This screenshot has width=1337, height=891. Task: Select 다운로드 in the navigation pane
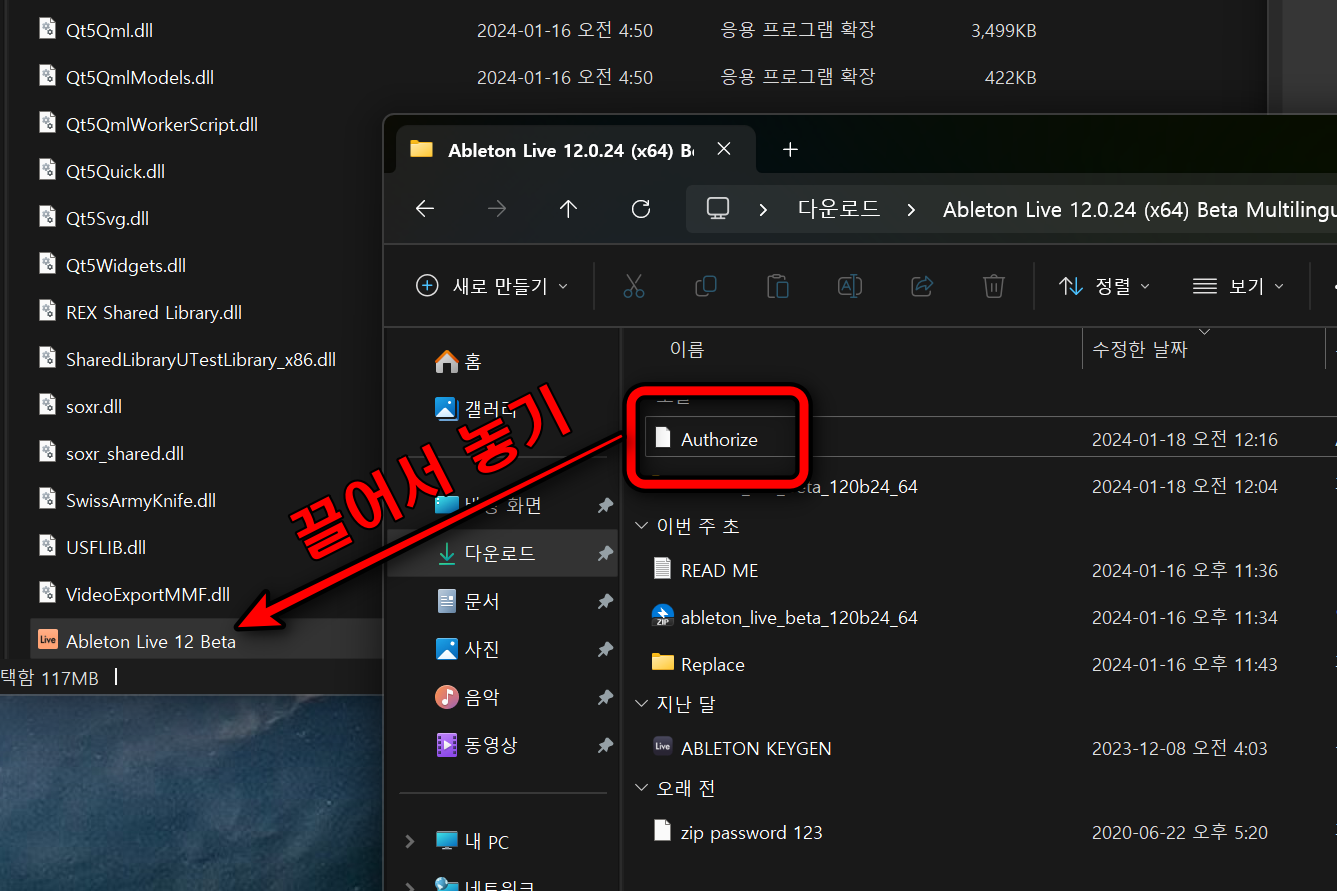point(503,553)
